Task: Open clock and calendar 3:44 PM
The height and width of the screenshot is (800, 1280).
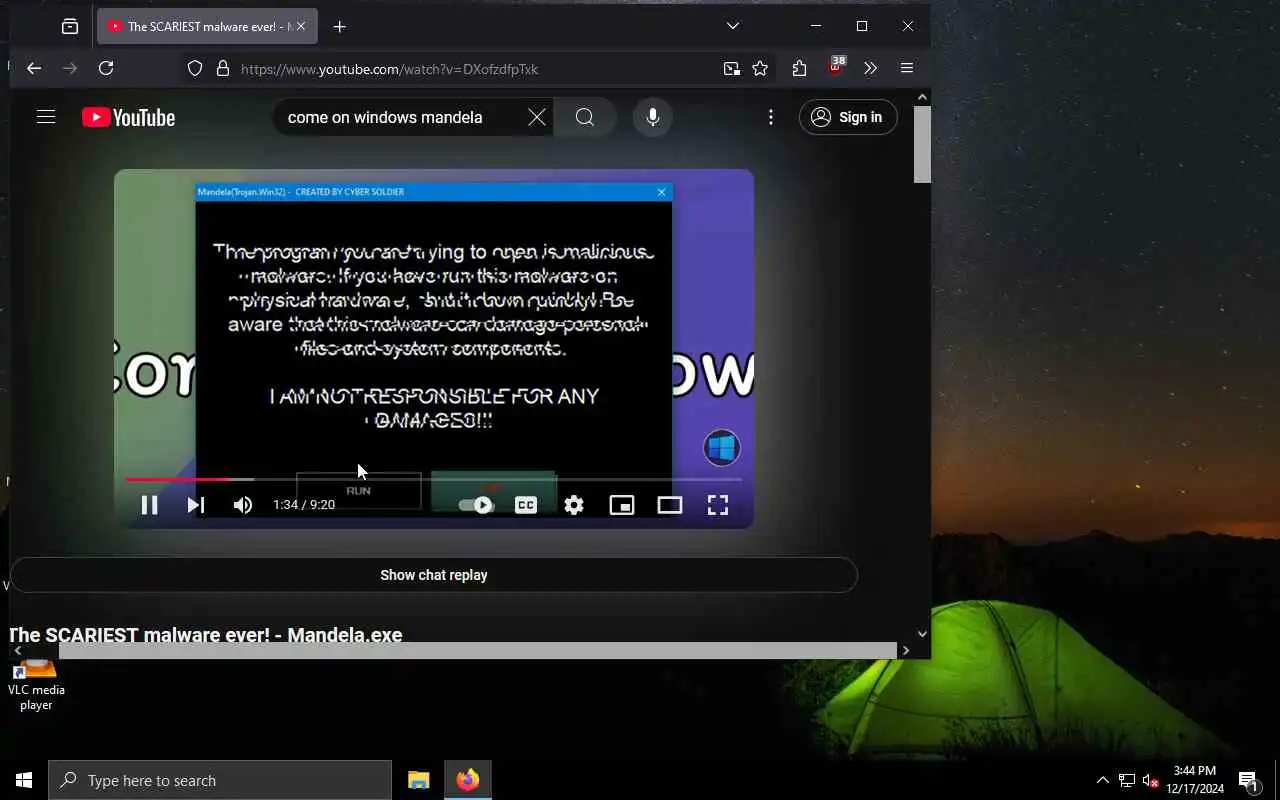Action: pos(1195,780)
